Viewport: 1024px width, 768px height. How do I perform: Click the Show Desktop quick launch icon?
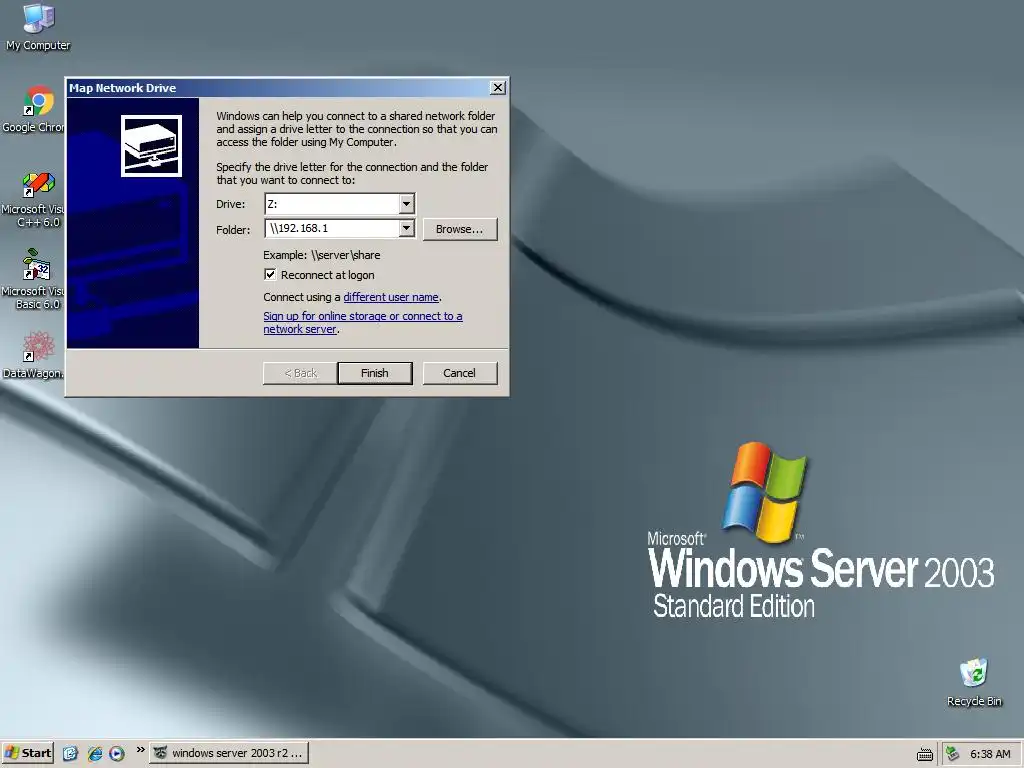pyautogui.click(x=71, y=753)
